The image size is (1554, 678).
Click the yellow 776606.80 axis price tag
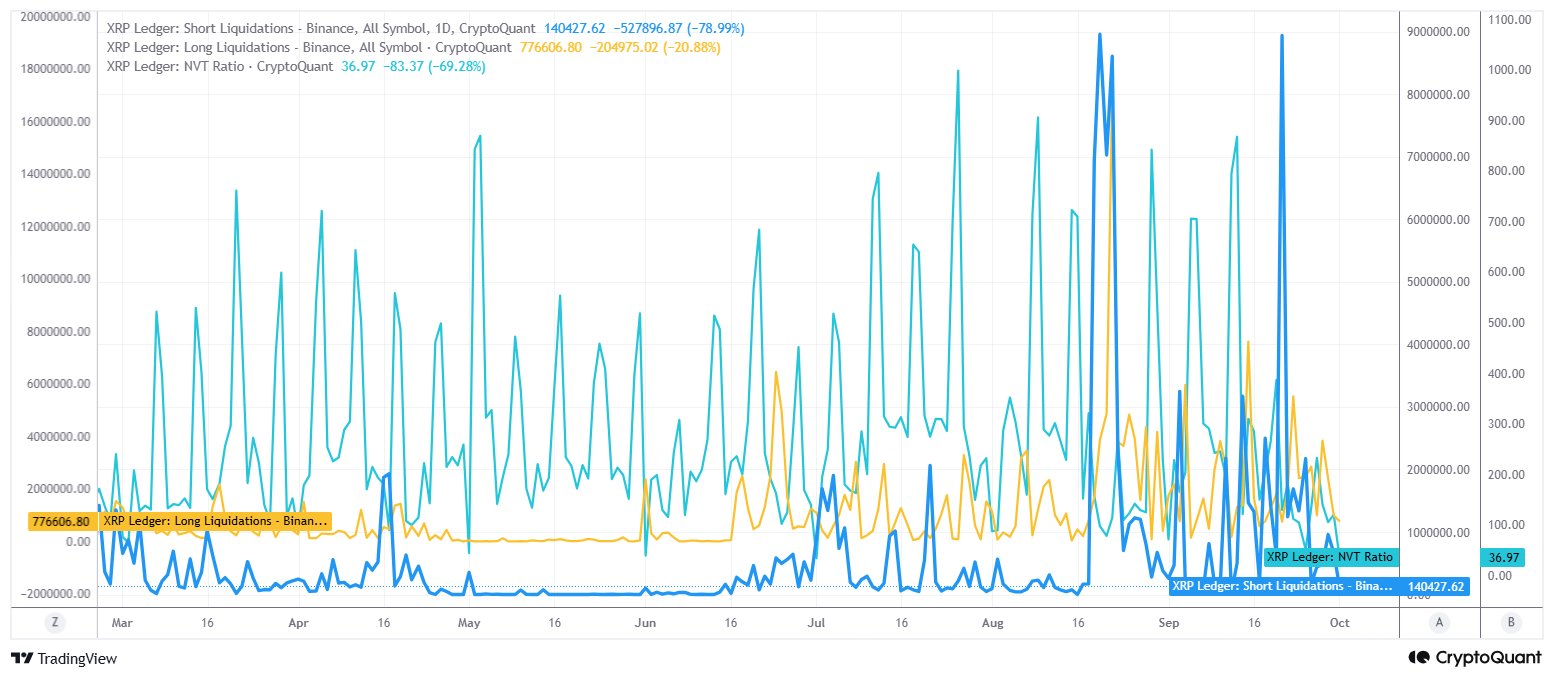62,521
